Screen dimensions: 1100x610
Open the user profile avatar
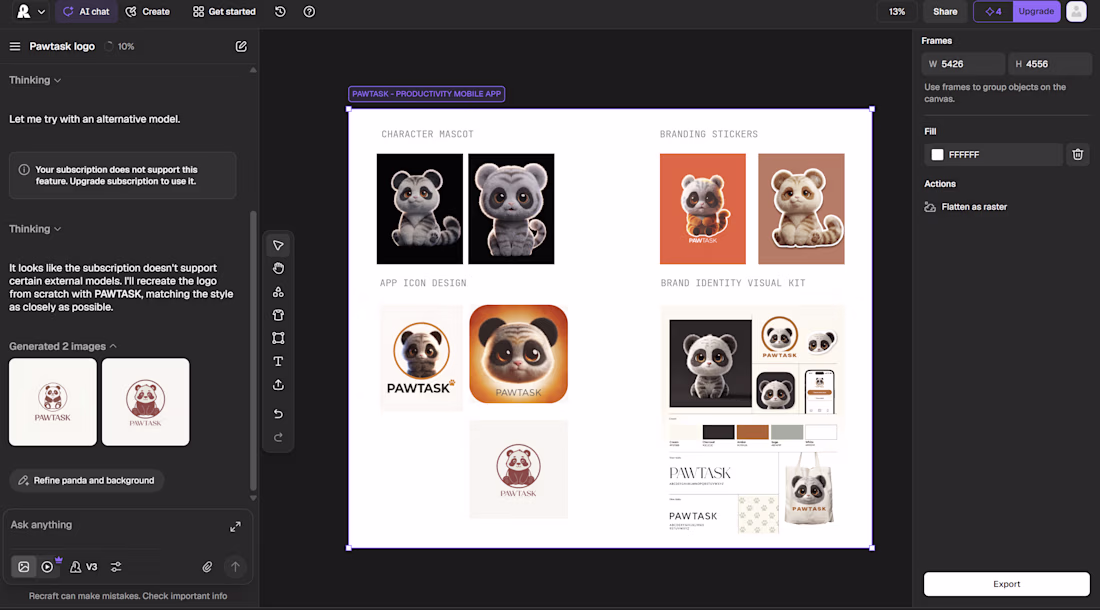click(x=1076, y=11)
